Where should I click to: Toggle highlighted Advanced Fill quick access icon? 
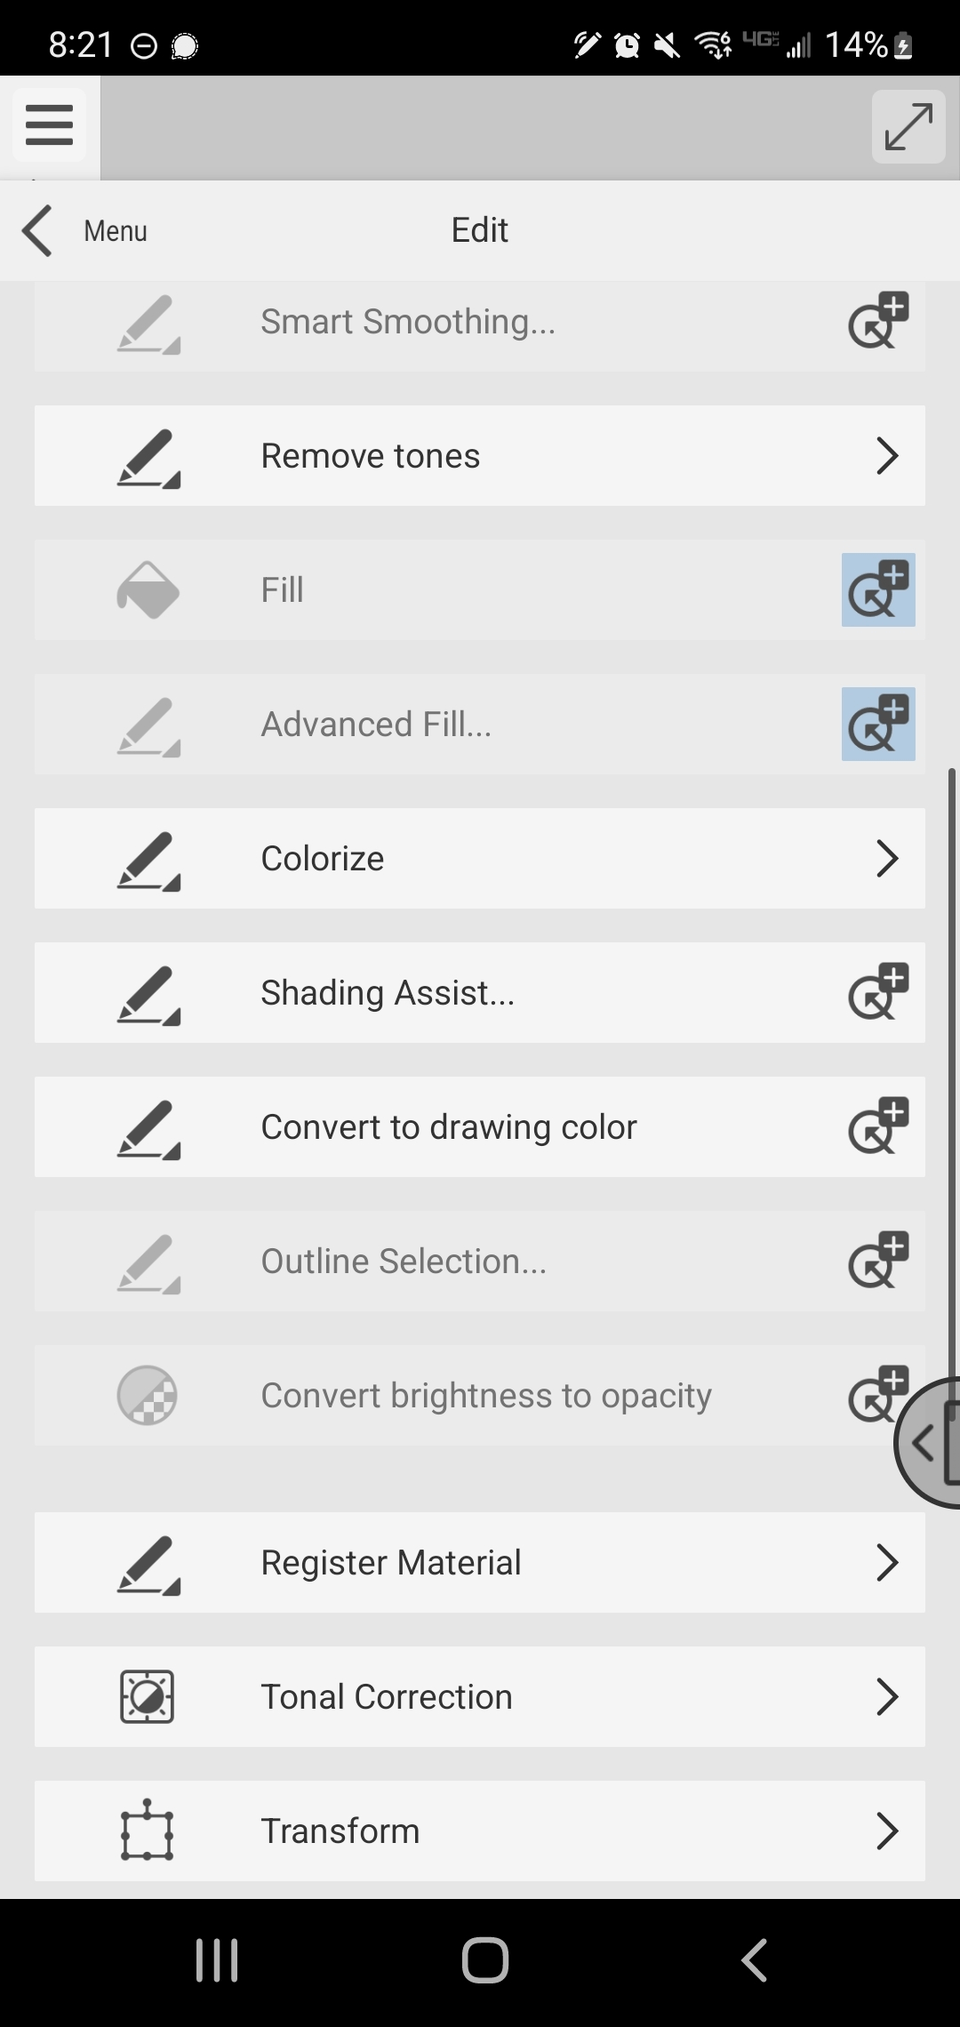coord(878,724)
